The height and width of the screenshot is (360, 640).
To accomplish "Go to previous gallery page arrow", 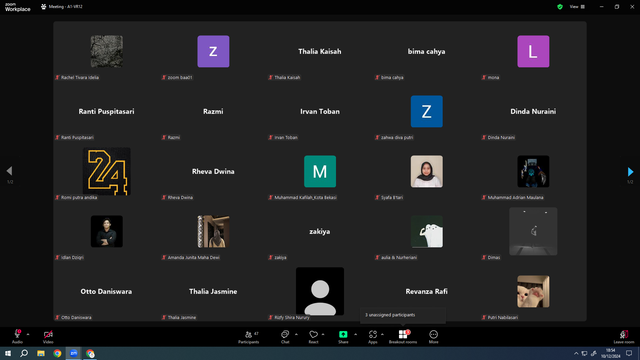I will click(9, 171).
